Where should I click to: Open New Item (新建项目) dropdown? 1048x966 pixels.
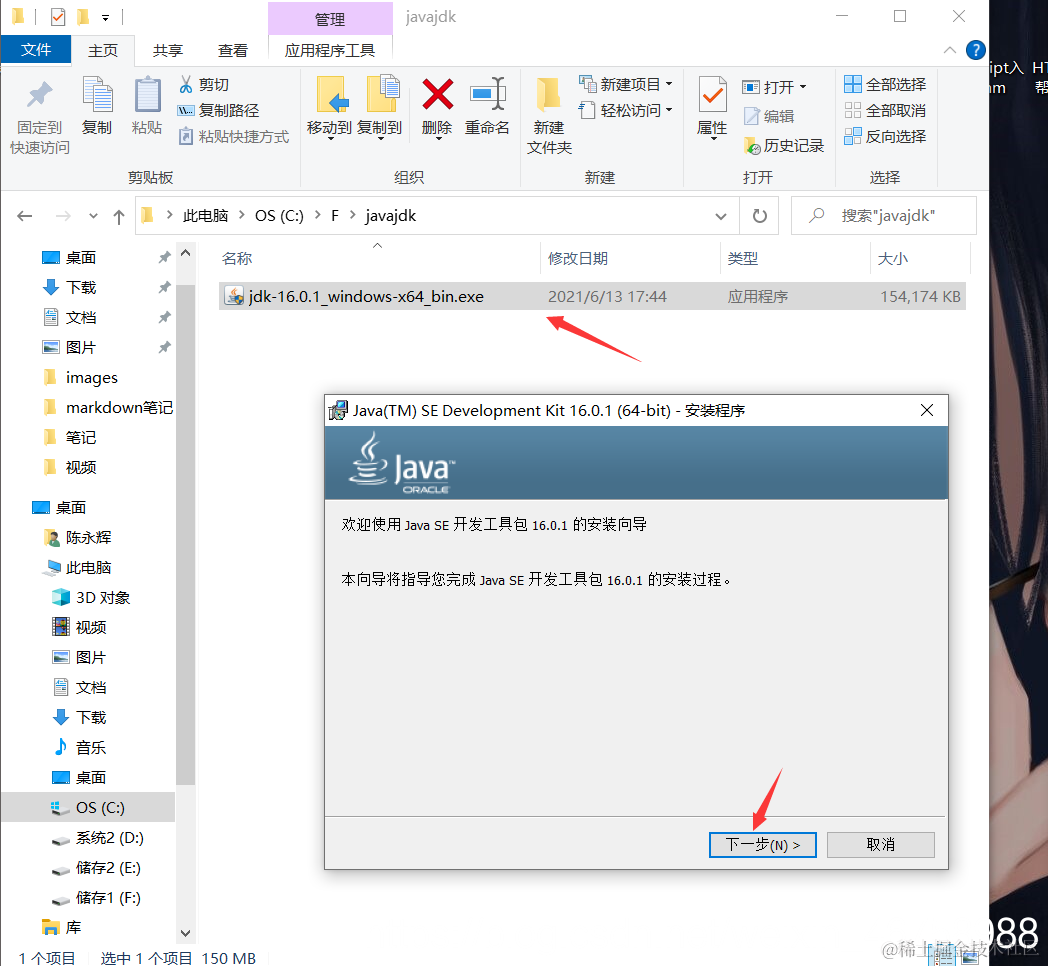(x=626, y=84)
